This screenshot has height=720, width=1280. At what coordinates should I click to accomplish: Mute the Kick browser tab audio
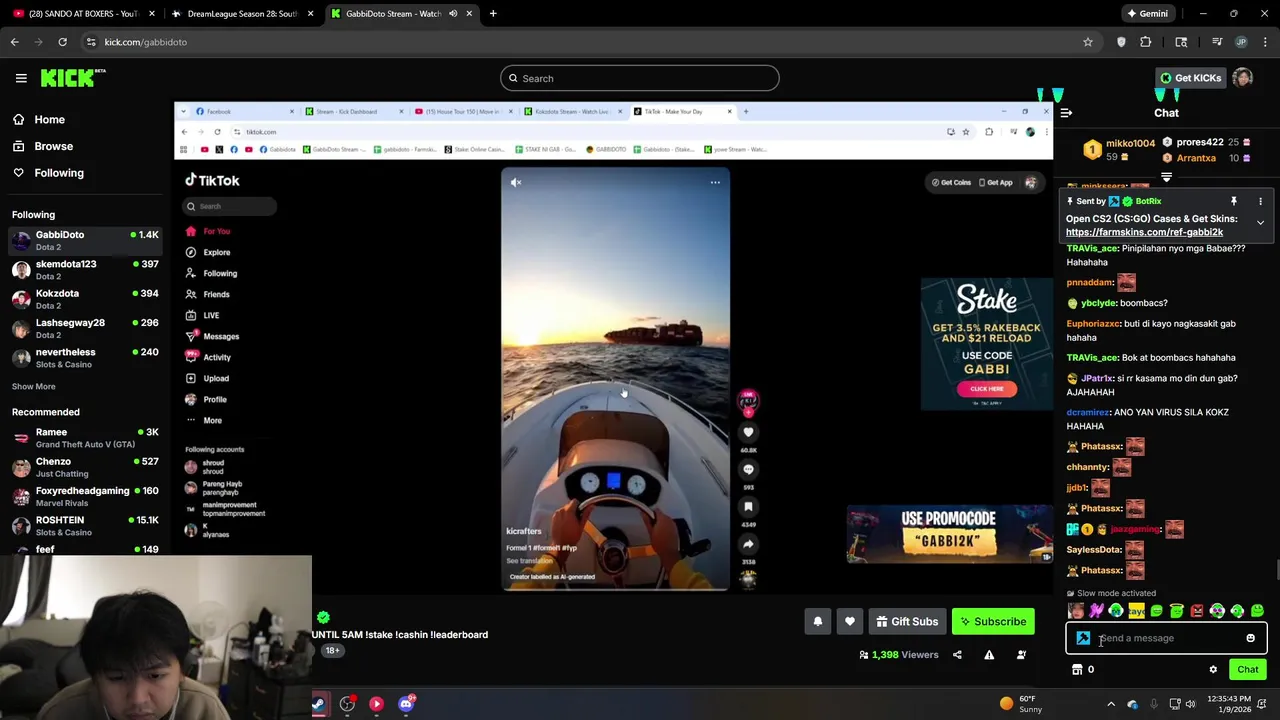tap(453, 14)
